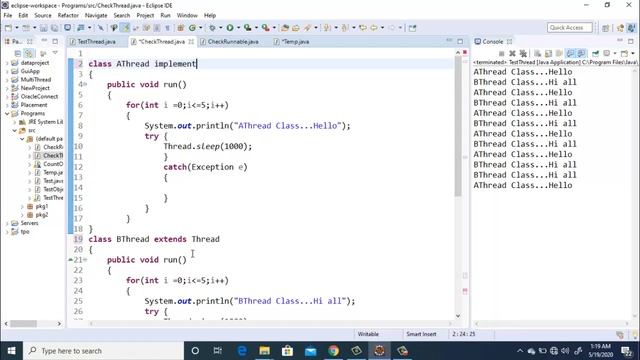
Task: Click the Save All toolbar icon
Action: coord(54,28)
